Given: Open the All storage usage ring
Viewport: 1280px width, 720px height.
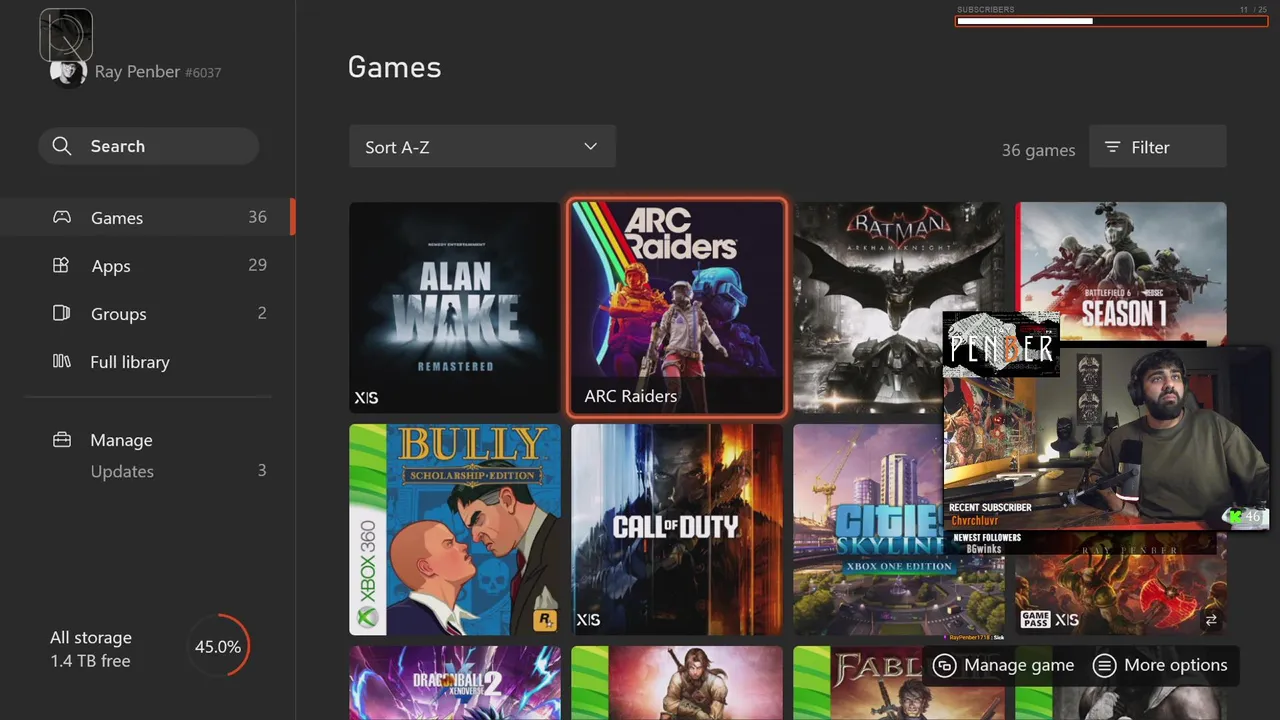Looking at the screenshot, I should tap(218, 647).
